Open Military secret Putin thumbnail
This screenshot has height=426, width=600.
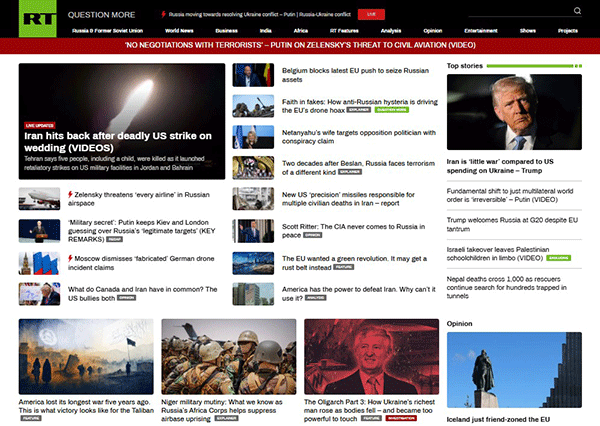click(39, 231)
